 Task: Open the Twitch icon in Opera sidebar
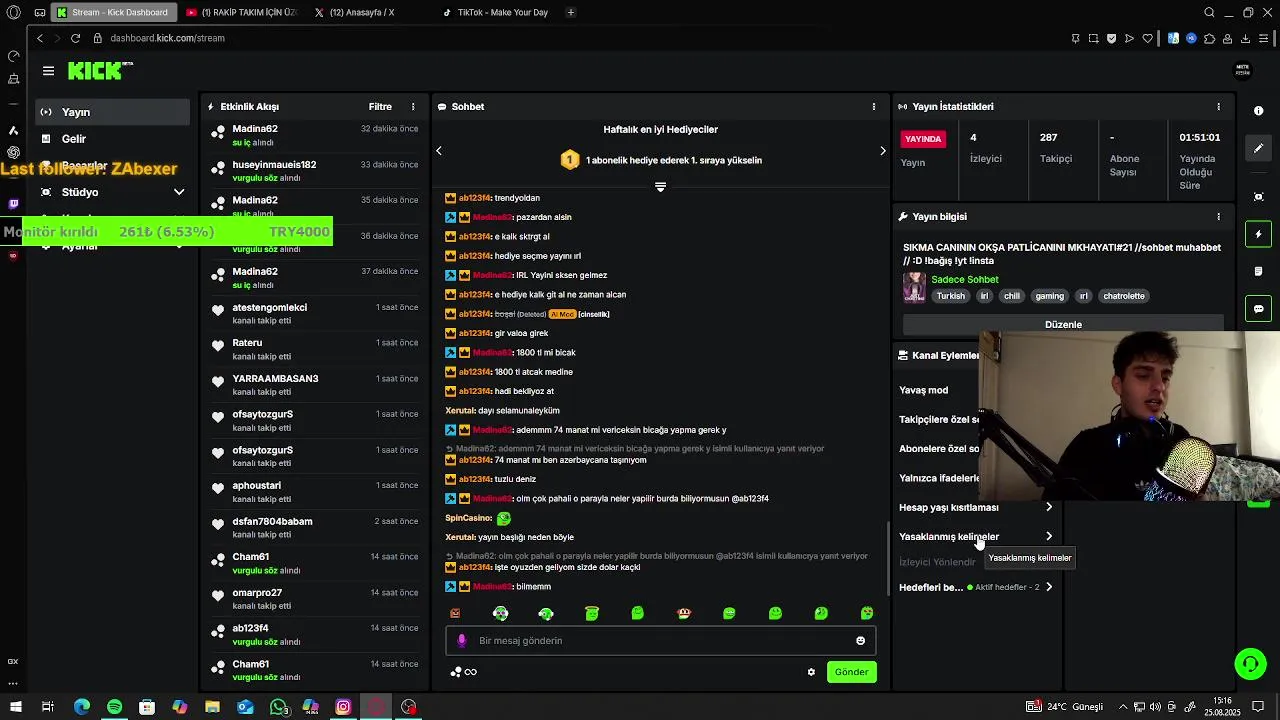(13, 204)
